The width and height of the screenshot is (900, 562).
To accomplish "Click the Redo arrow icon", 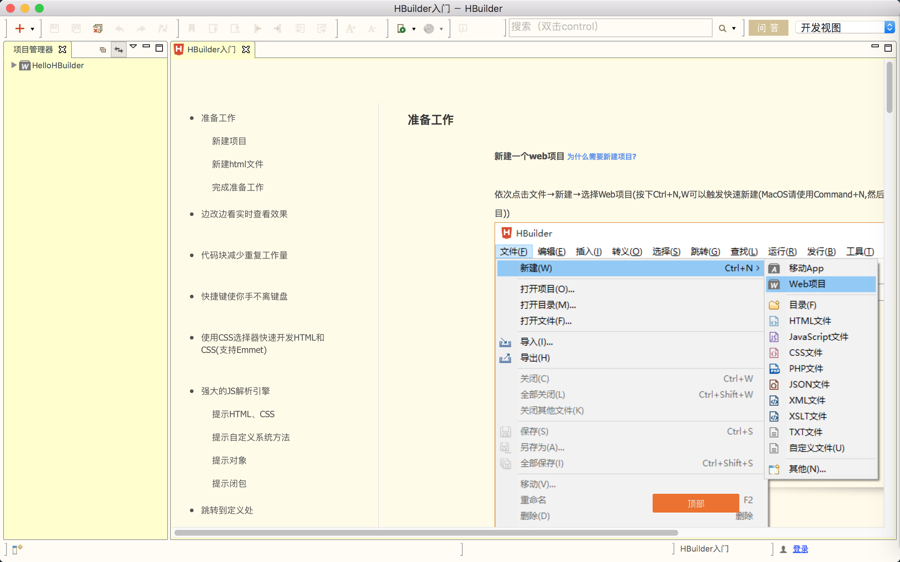I will tap(141, 28).
